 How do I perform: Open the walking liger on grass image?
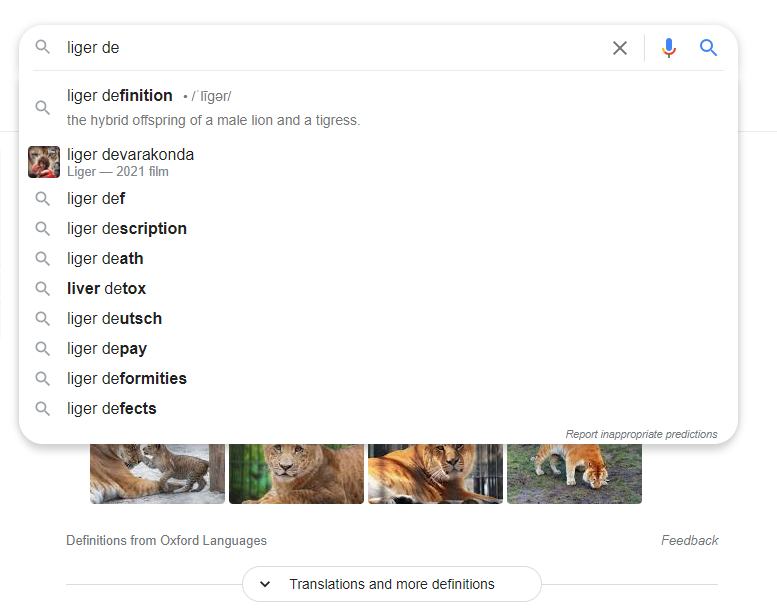point(574,474)
